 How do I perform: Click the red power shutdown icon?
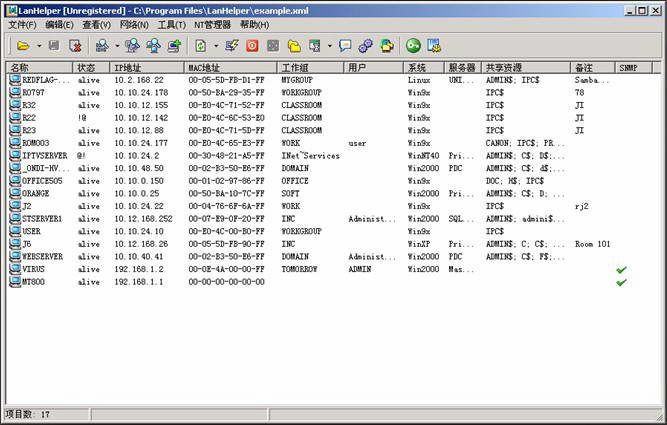click(252, 46)
